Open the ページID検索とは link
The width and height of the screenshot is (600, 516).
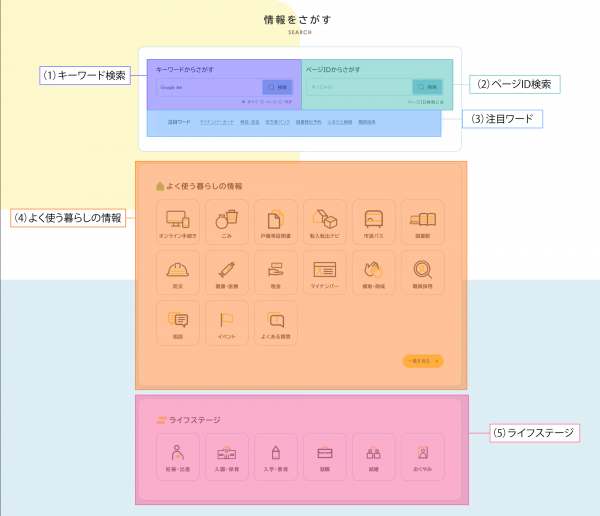pyautogui.click(x=426, y=102)
